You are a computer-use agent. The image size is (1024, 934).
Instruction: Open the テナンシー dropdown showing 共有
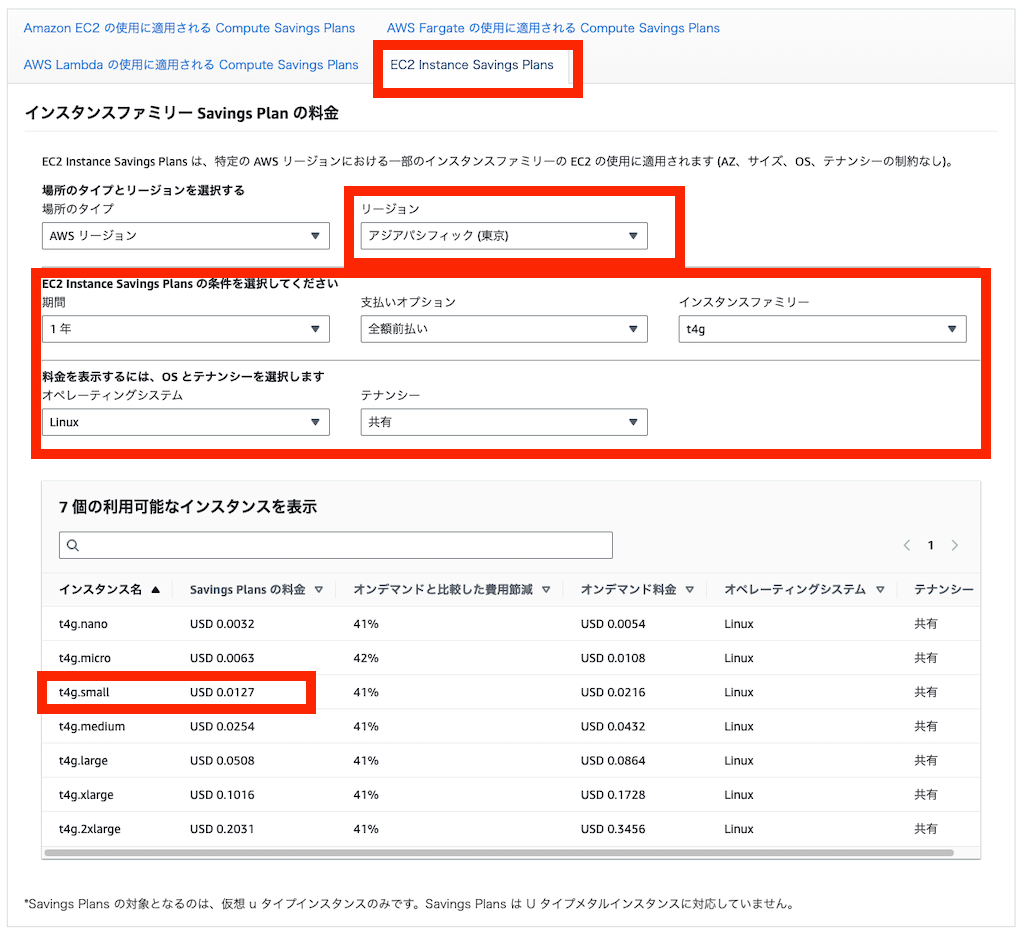[504, 422]
